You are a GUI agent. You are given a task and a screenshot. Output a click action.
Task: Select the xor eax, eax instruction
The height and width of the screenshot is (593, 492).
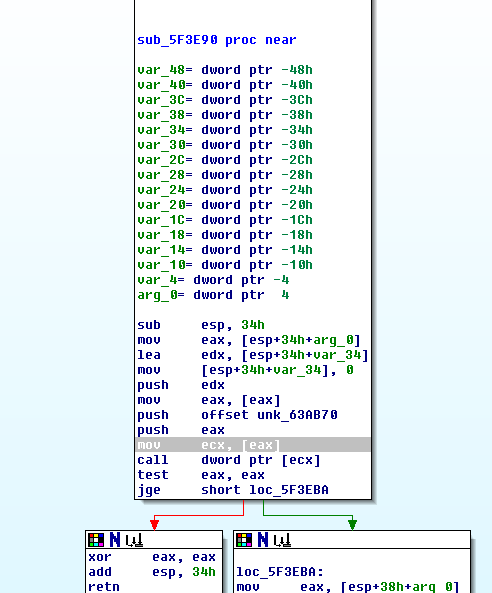click(152, 557)
